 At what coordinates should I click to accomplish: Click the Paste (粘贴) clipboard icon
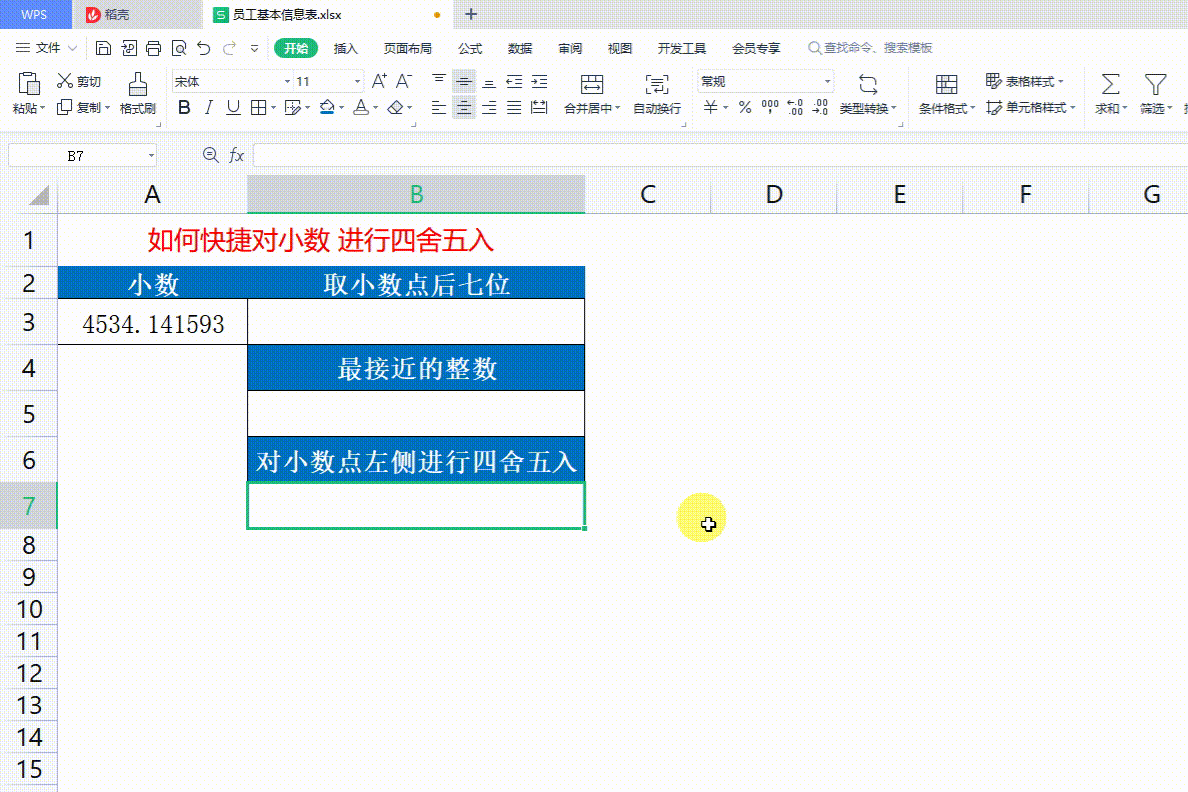29,83
